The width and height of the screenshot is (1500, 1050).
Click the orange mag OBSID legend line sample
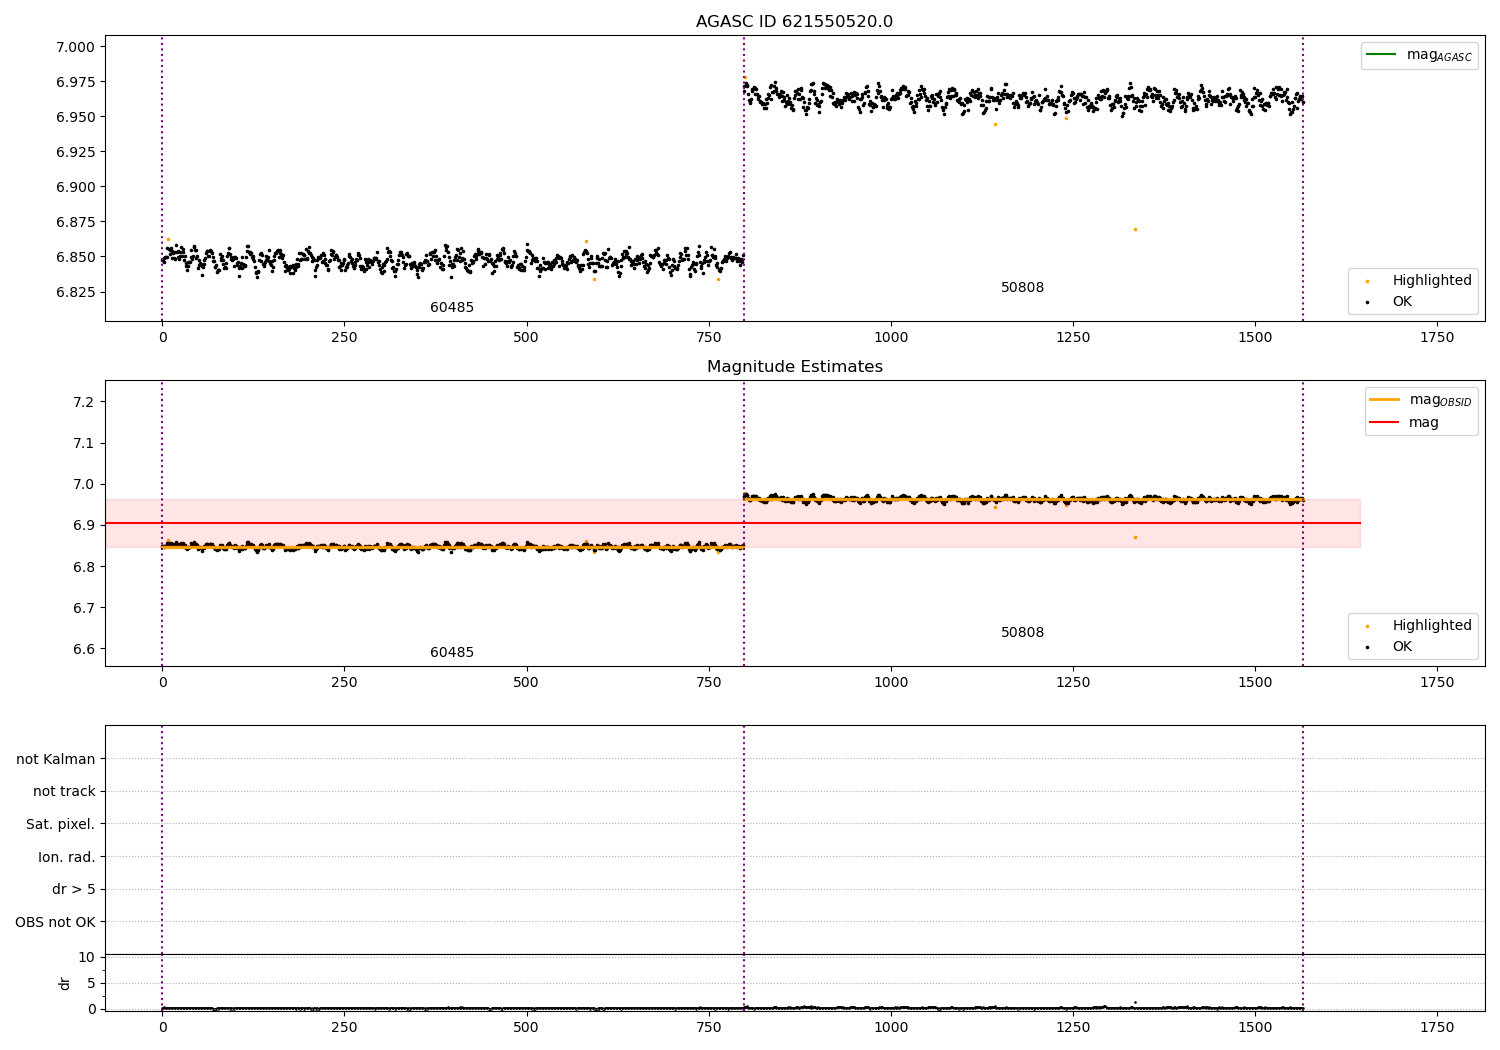pos(1384,400)
